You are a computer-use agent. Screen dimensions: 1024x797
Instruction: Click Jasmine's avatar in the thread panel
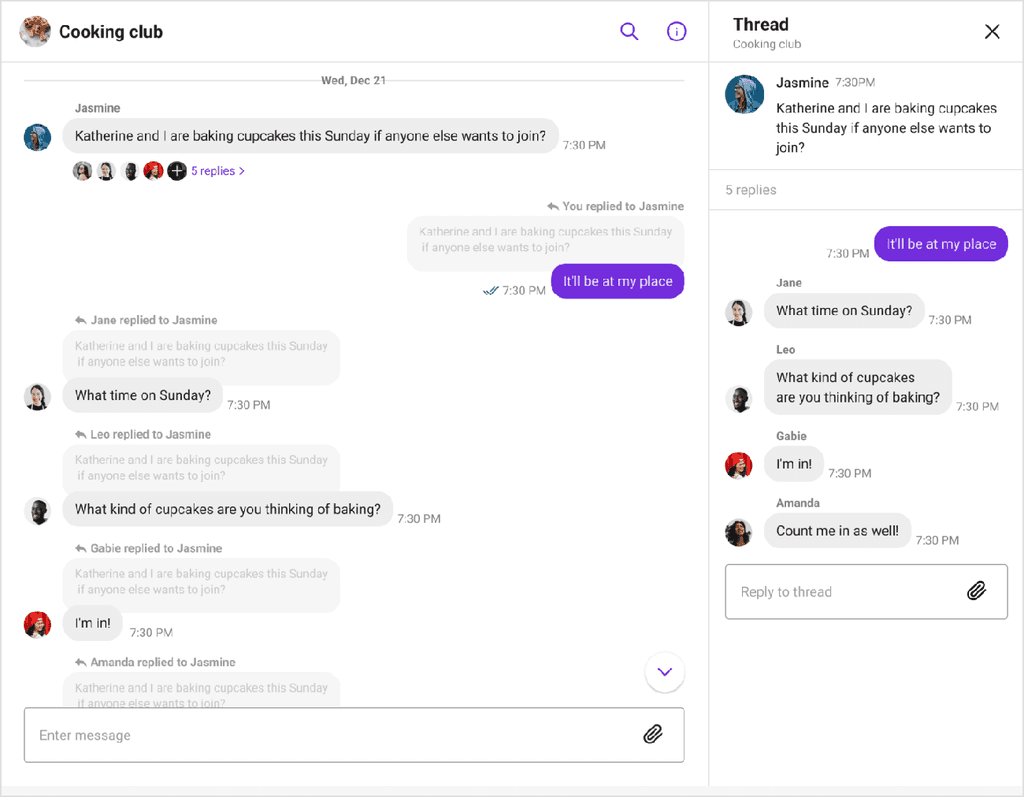pos(744,94)
